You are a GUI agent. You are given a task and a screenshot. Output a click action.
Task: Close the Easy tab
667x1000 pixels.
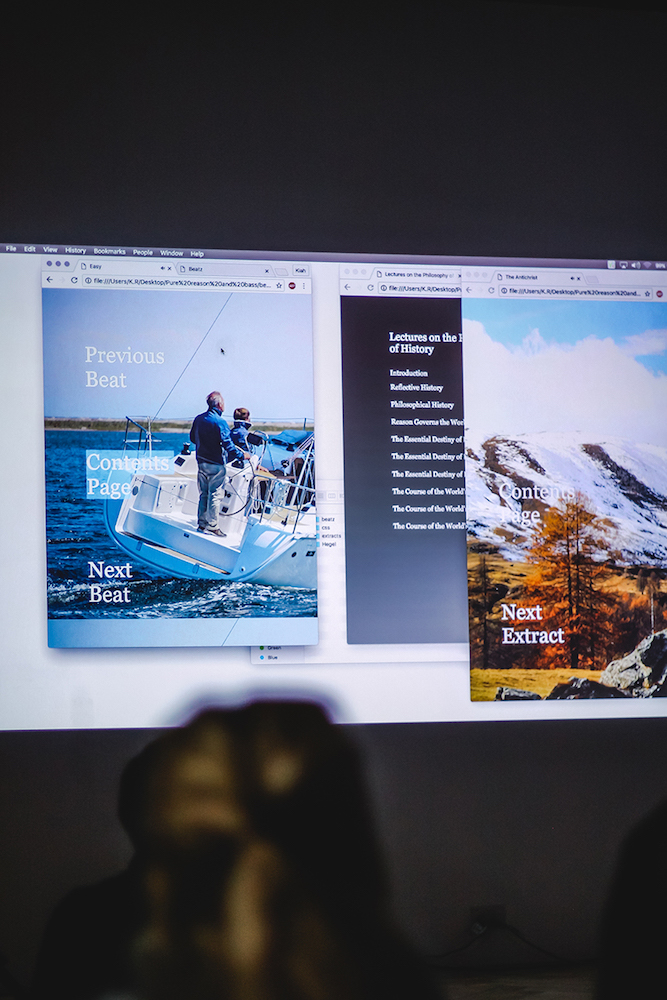pos(169,268)
